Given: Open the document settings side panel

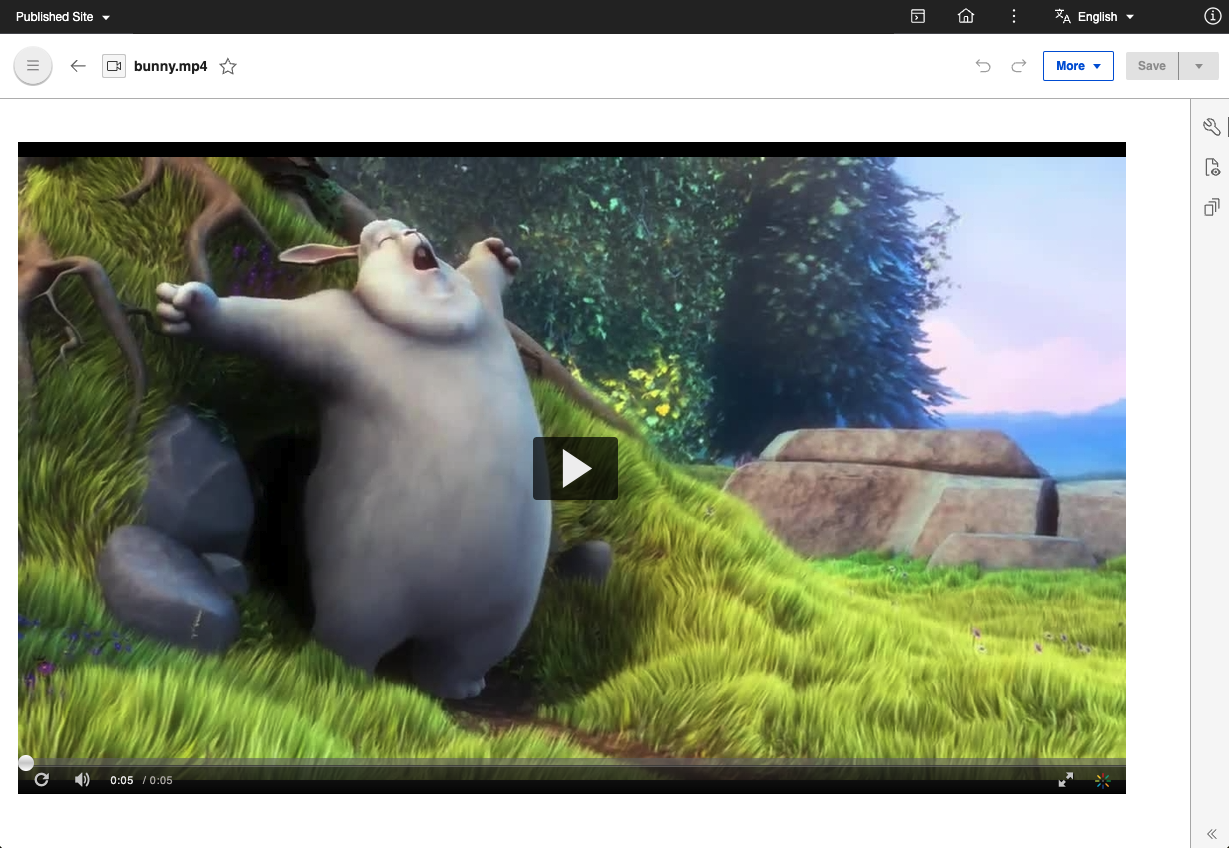Looking at the screenshot, I should pos(1211,167).
